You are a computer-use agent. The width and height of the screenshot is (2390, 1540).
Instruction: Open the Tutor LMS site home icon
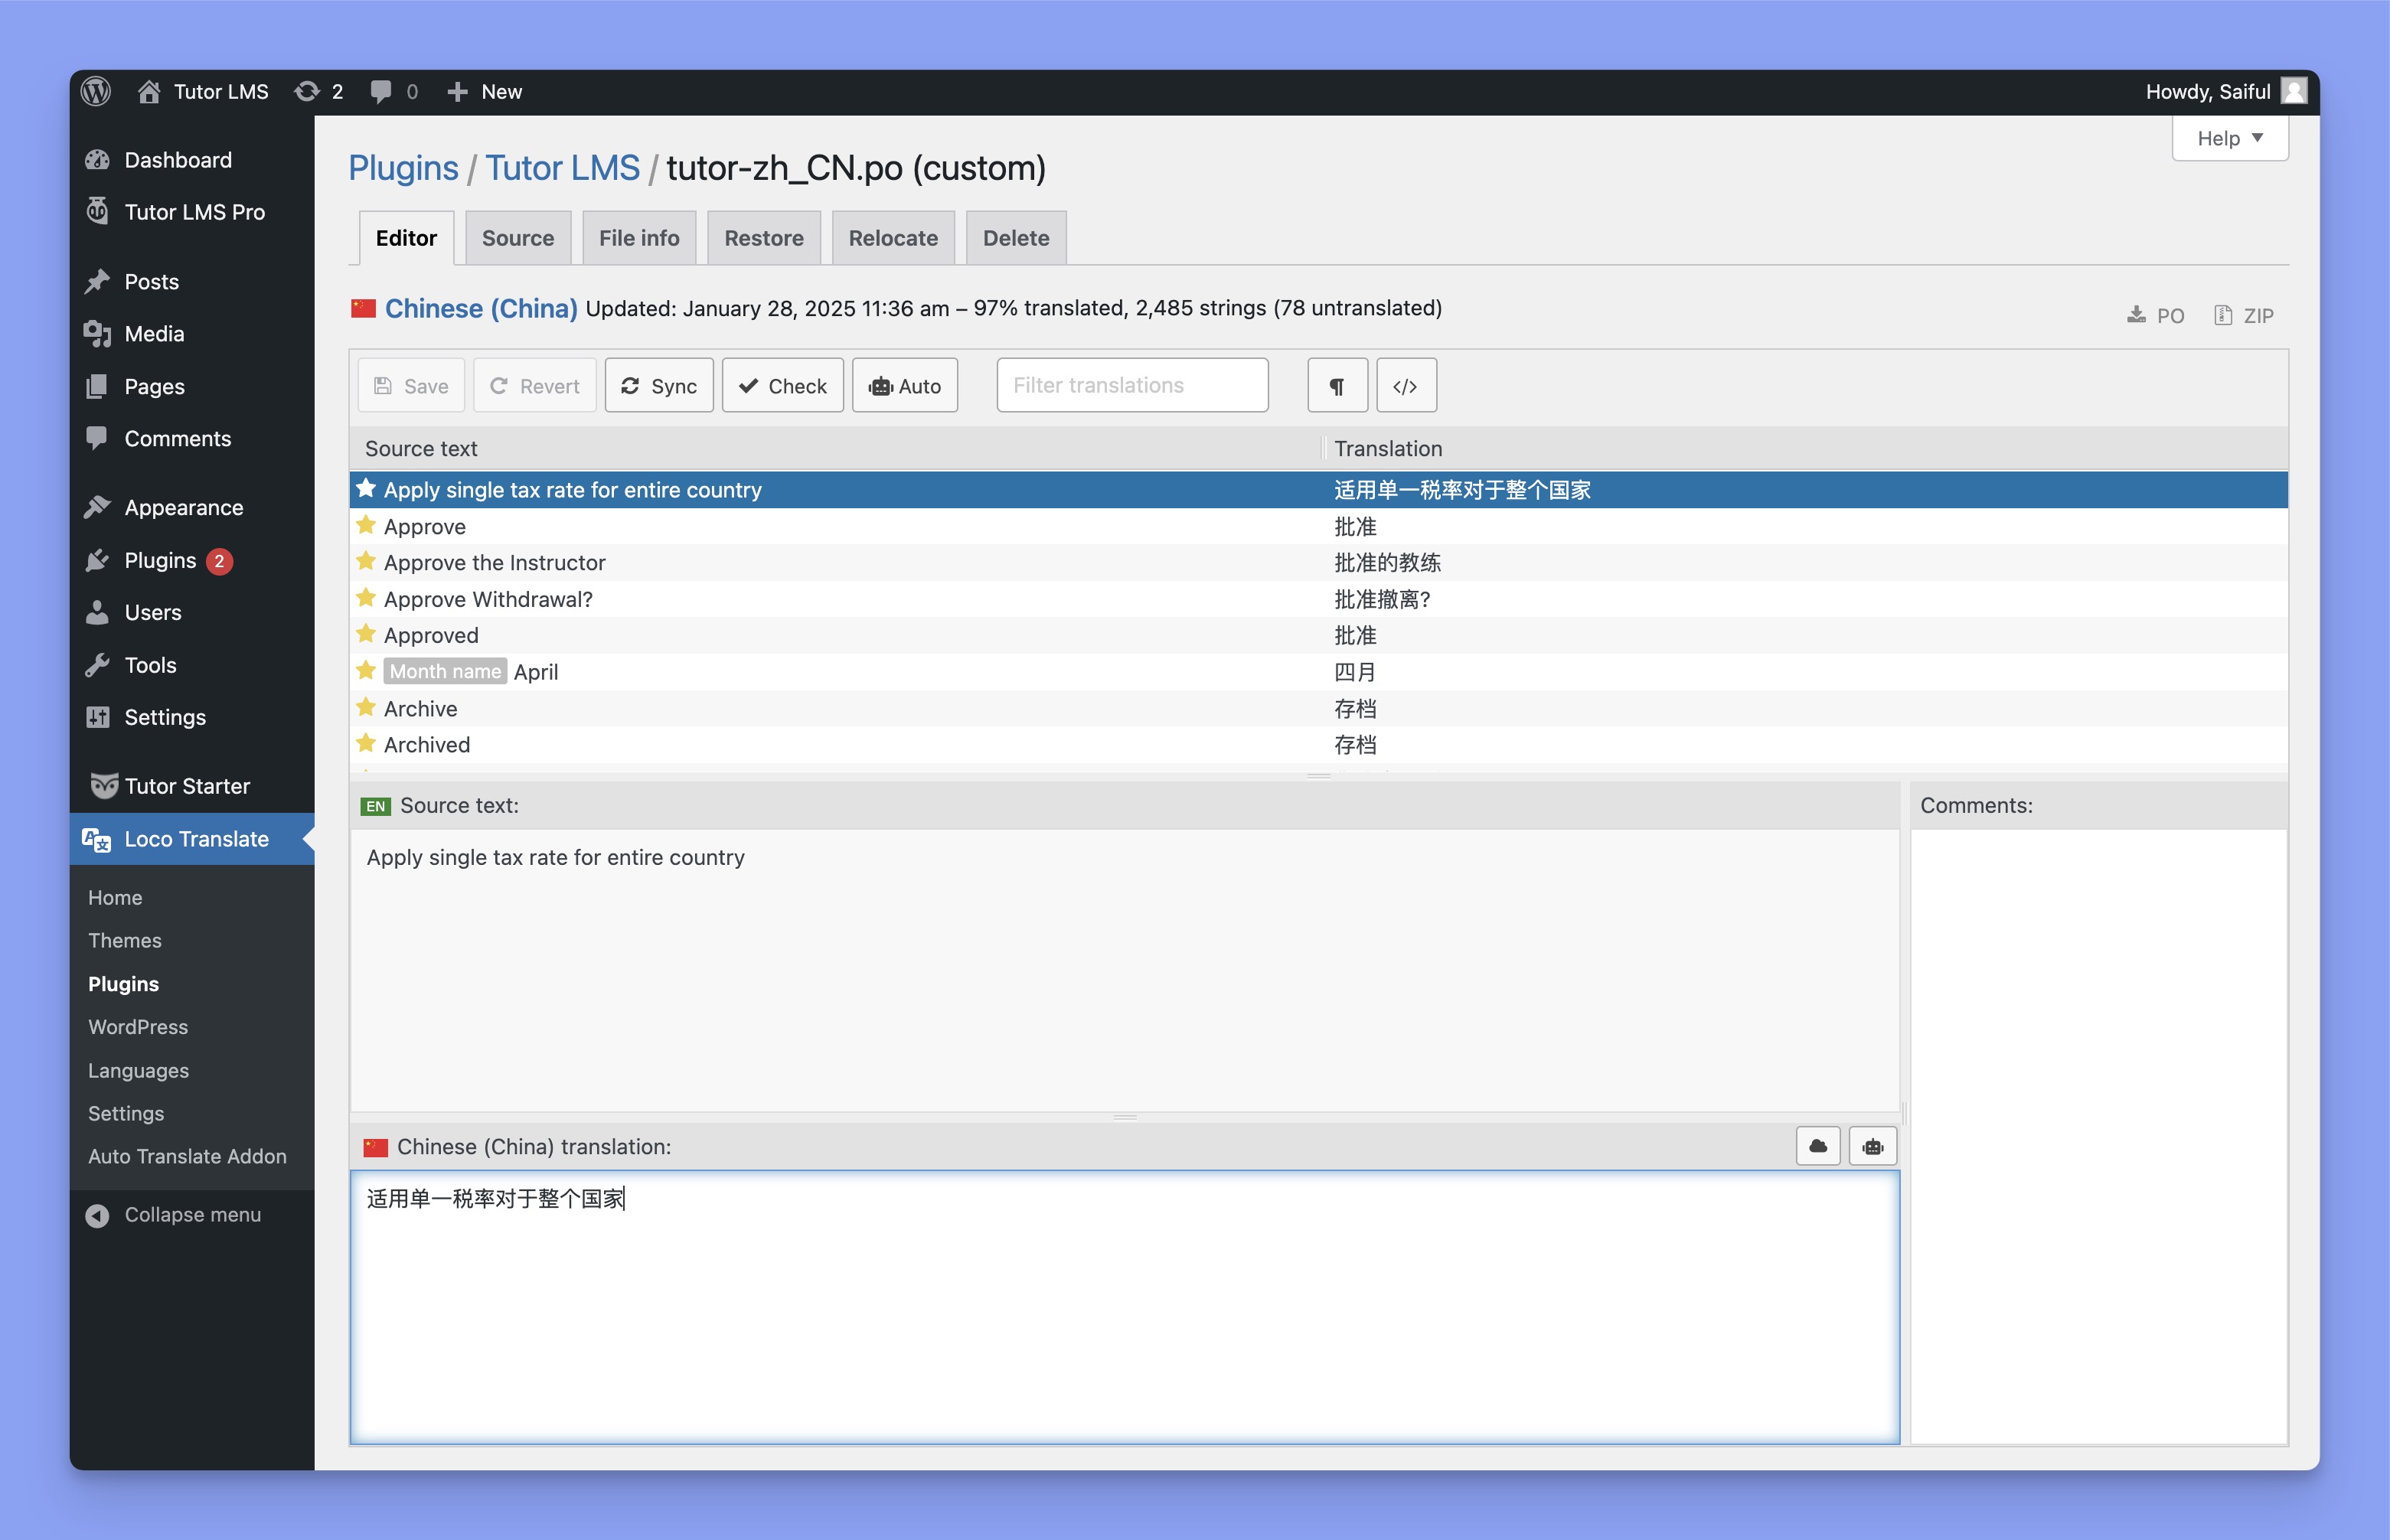pyautogui.click(x=149, y=92)
